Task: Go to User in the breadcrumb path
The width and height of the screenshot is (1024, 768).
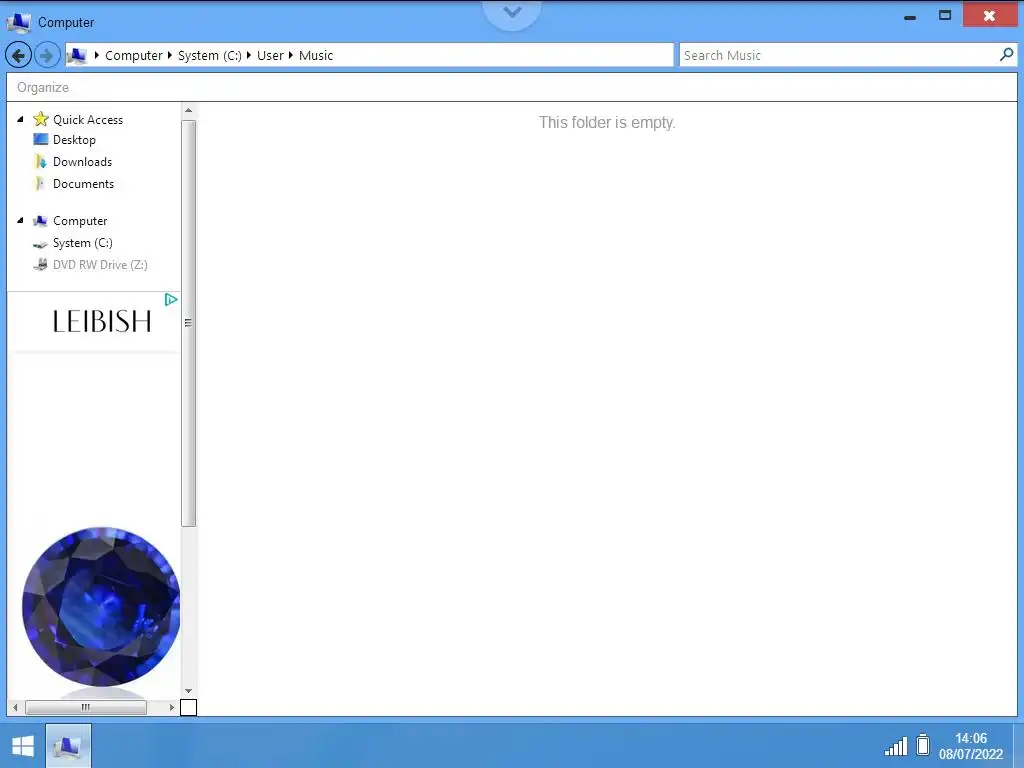Action: coord(270,56)
